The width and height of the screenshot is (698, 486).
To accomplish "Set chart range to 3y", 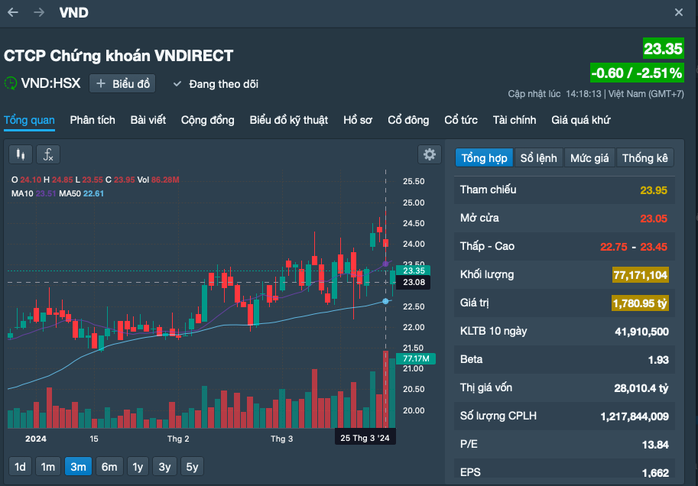I will [165, 467].
